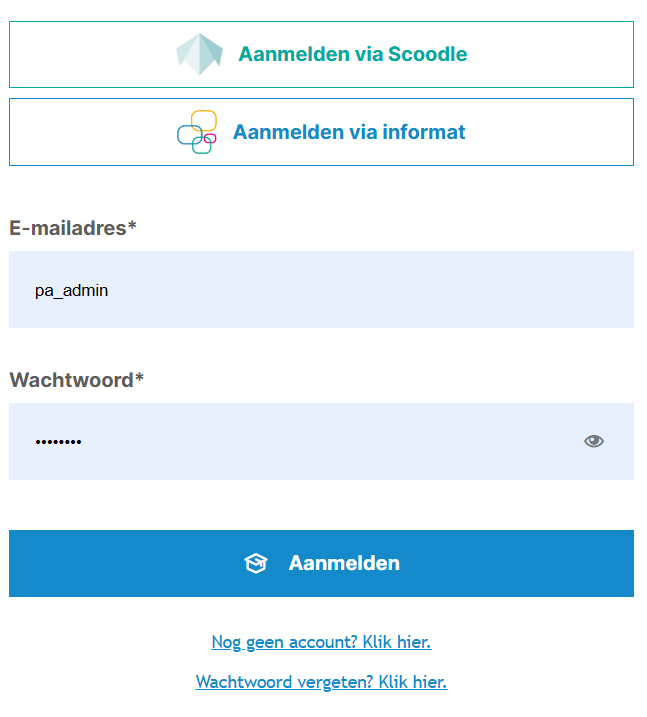Click the blue square in informat logo
Viewport: 647px width, 717px height.
[x=190, y=134]
